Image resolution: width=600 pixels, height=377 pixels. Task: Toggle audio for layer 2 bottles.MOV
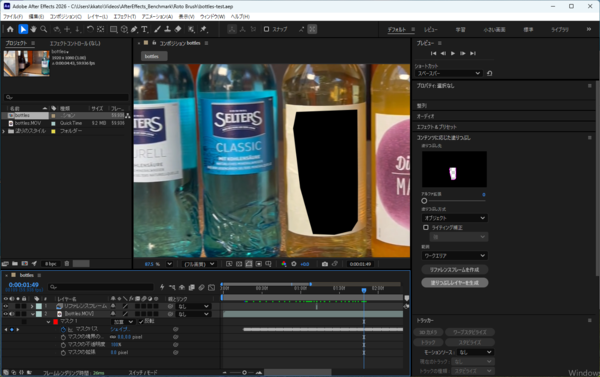click(11, 314)
